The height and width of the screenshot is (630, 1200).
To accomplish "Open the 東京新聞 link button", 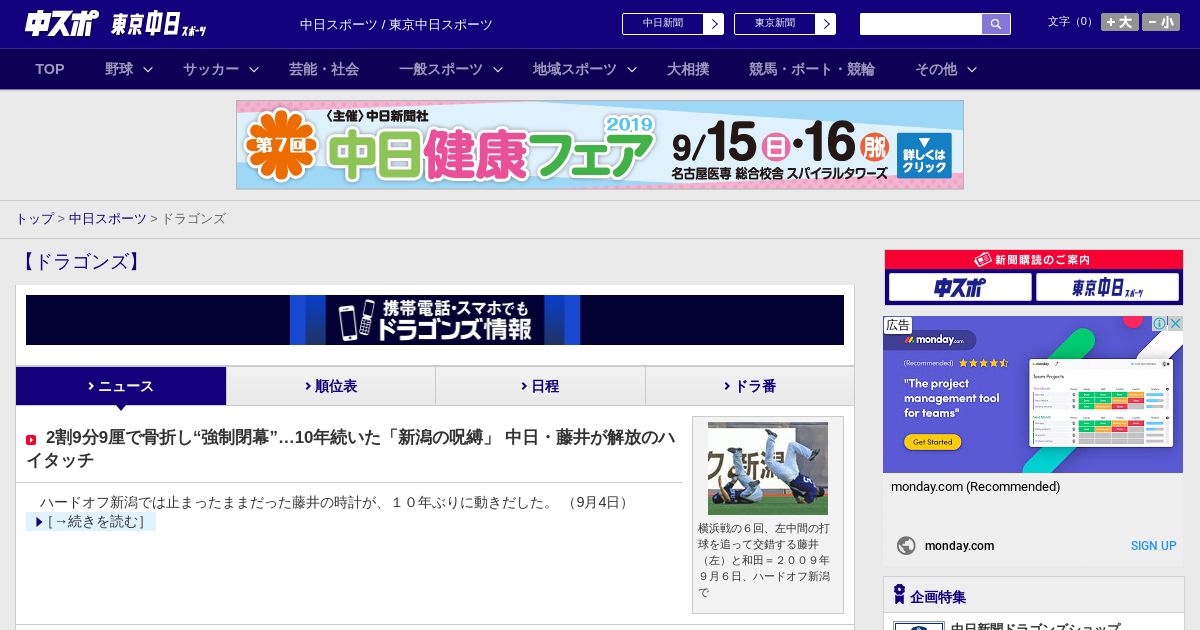I will 775,24.
